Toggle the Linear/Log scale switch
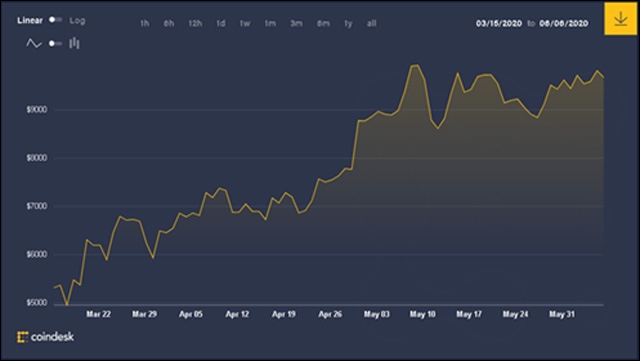640x361 pixels. pos(55,20)
